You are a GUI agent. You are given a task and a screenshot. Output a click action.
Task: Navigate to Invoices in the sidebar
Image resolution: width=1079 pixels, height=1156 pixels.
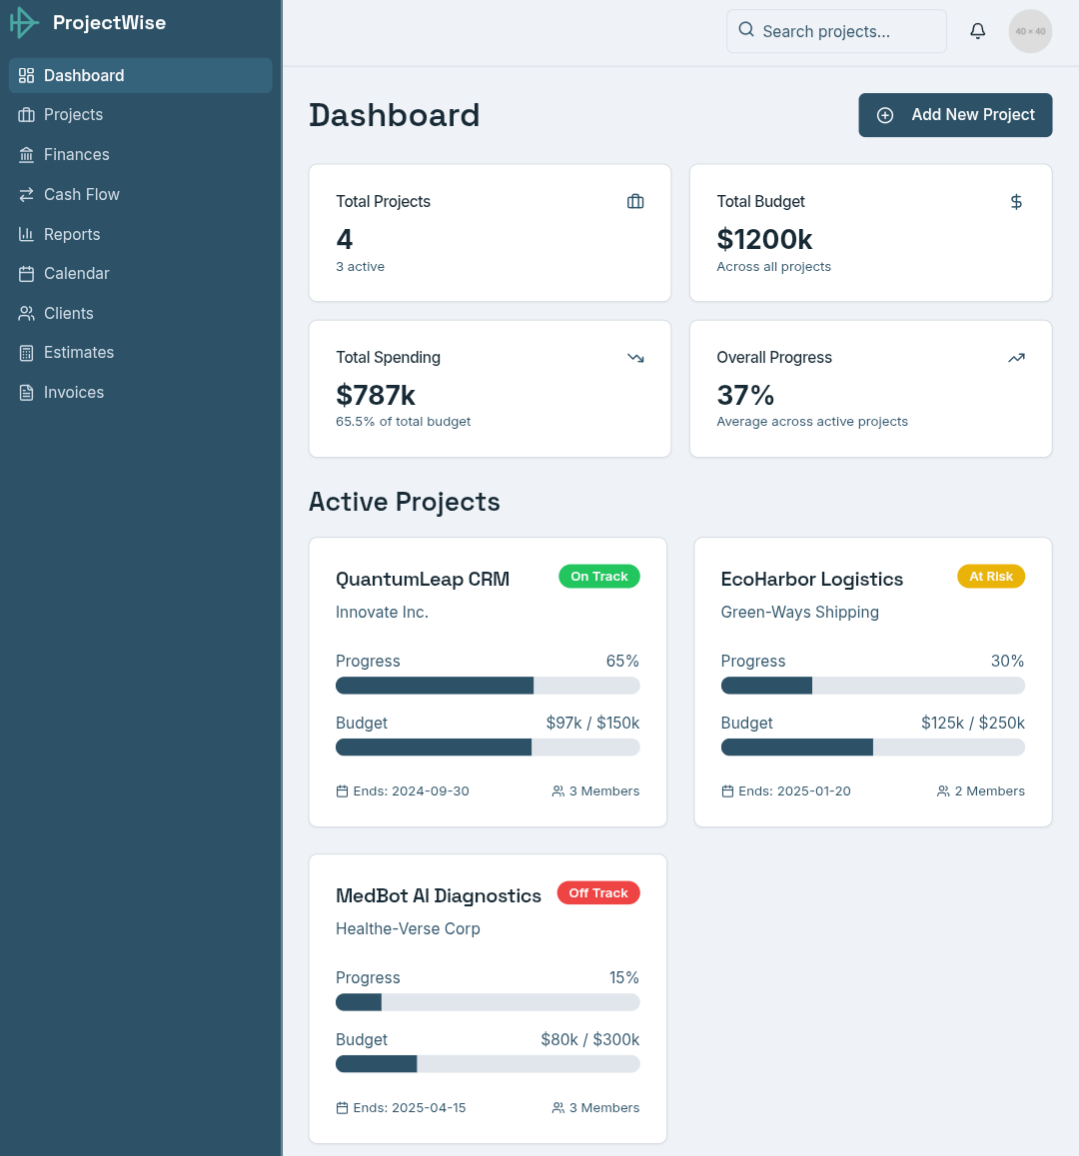click(x=73, y=393)
